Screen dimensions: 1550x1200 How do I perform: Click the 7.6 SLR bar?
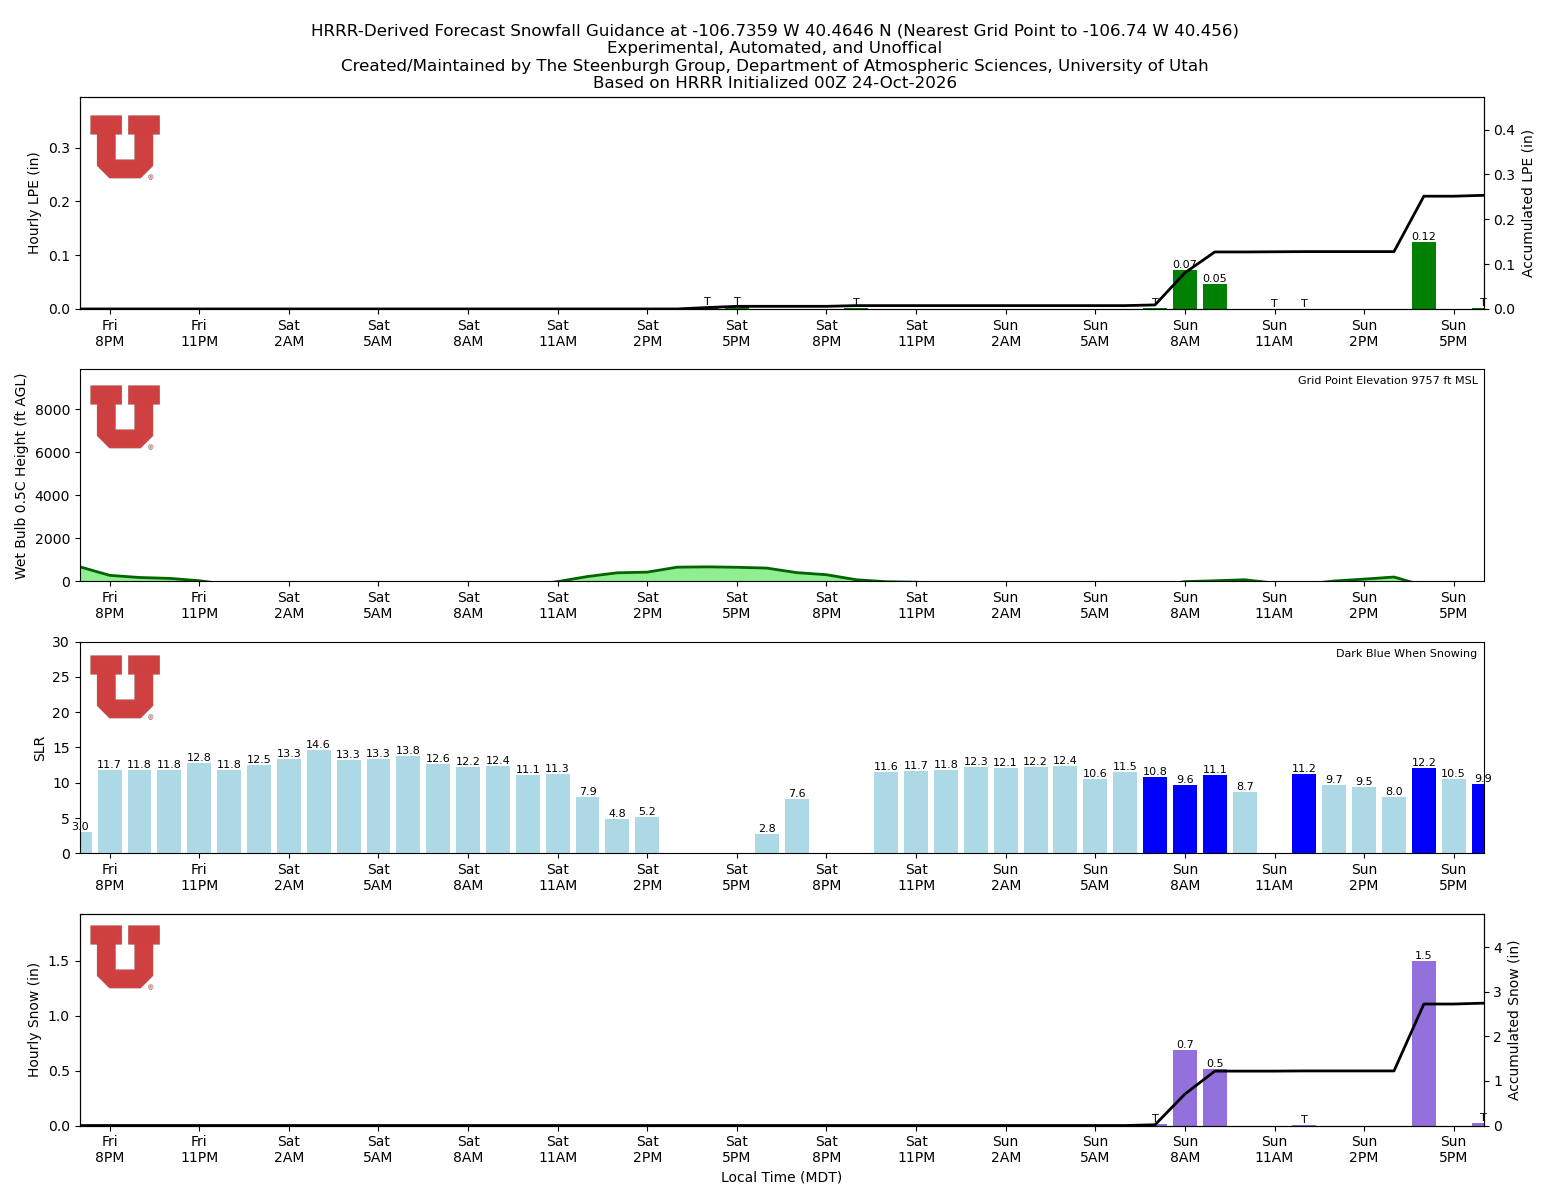pyautogui.click(x=797, y=826)
